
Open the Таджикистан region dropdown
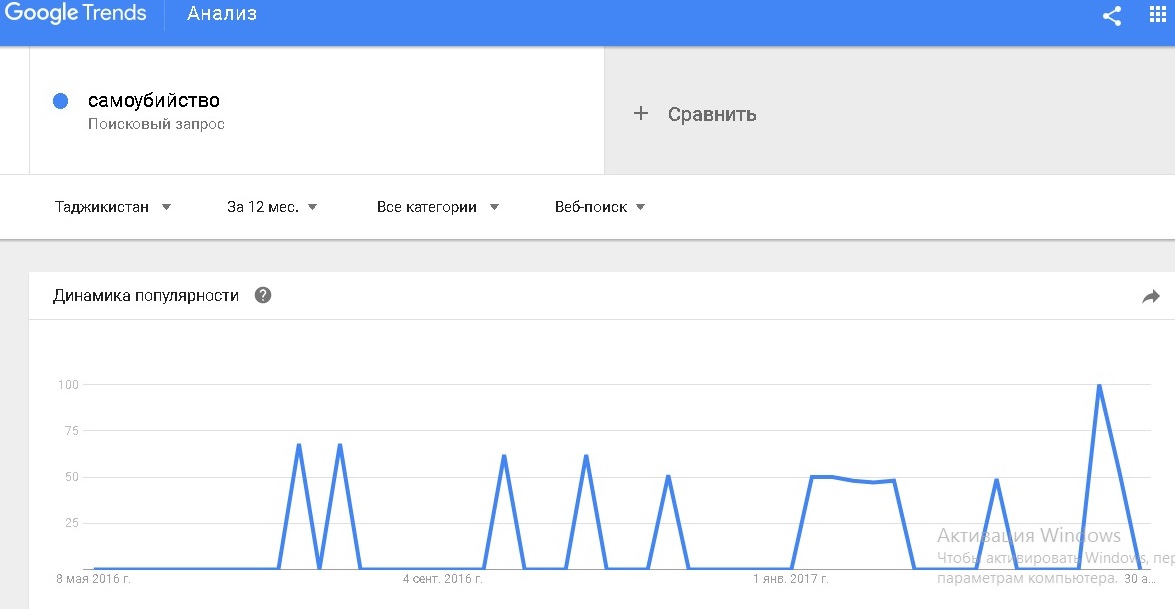click(113, 207)
